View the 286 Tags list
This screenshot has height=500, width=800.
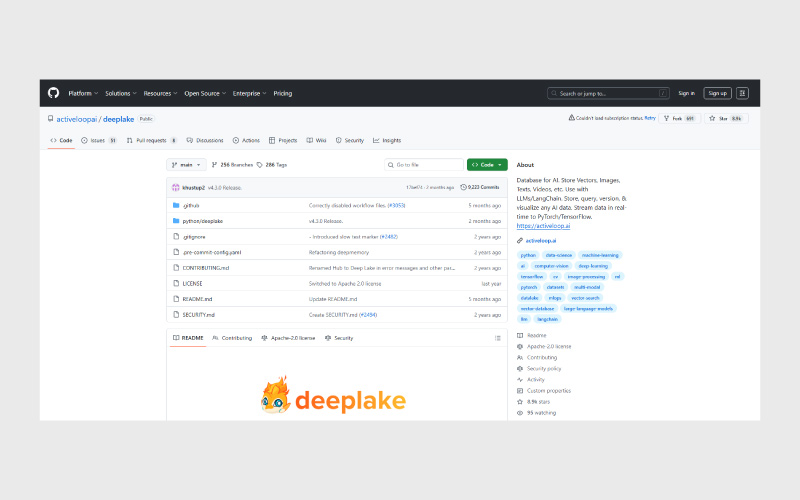[272, 165]
